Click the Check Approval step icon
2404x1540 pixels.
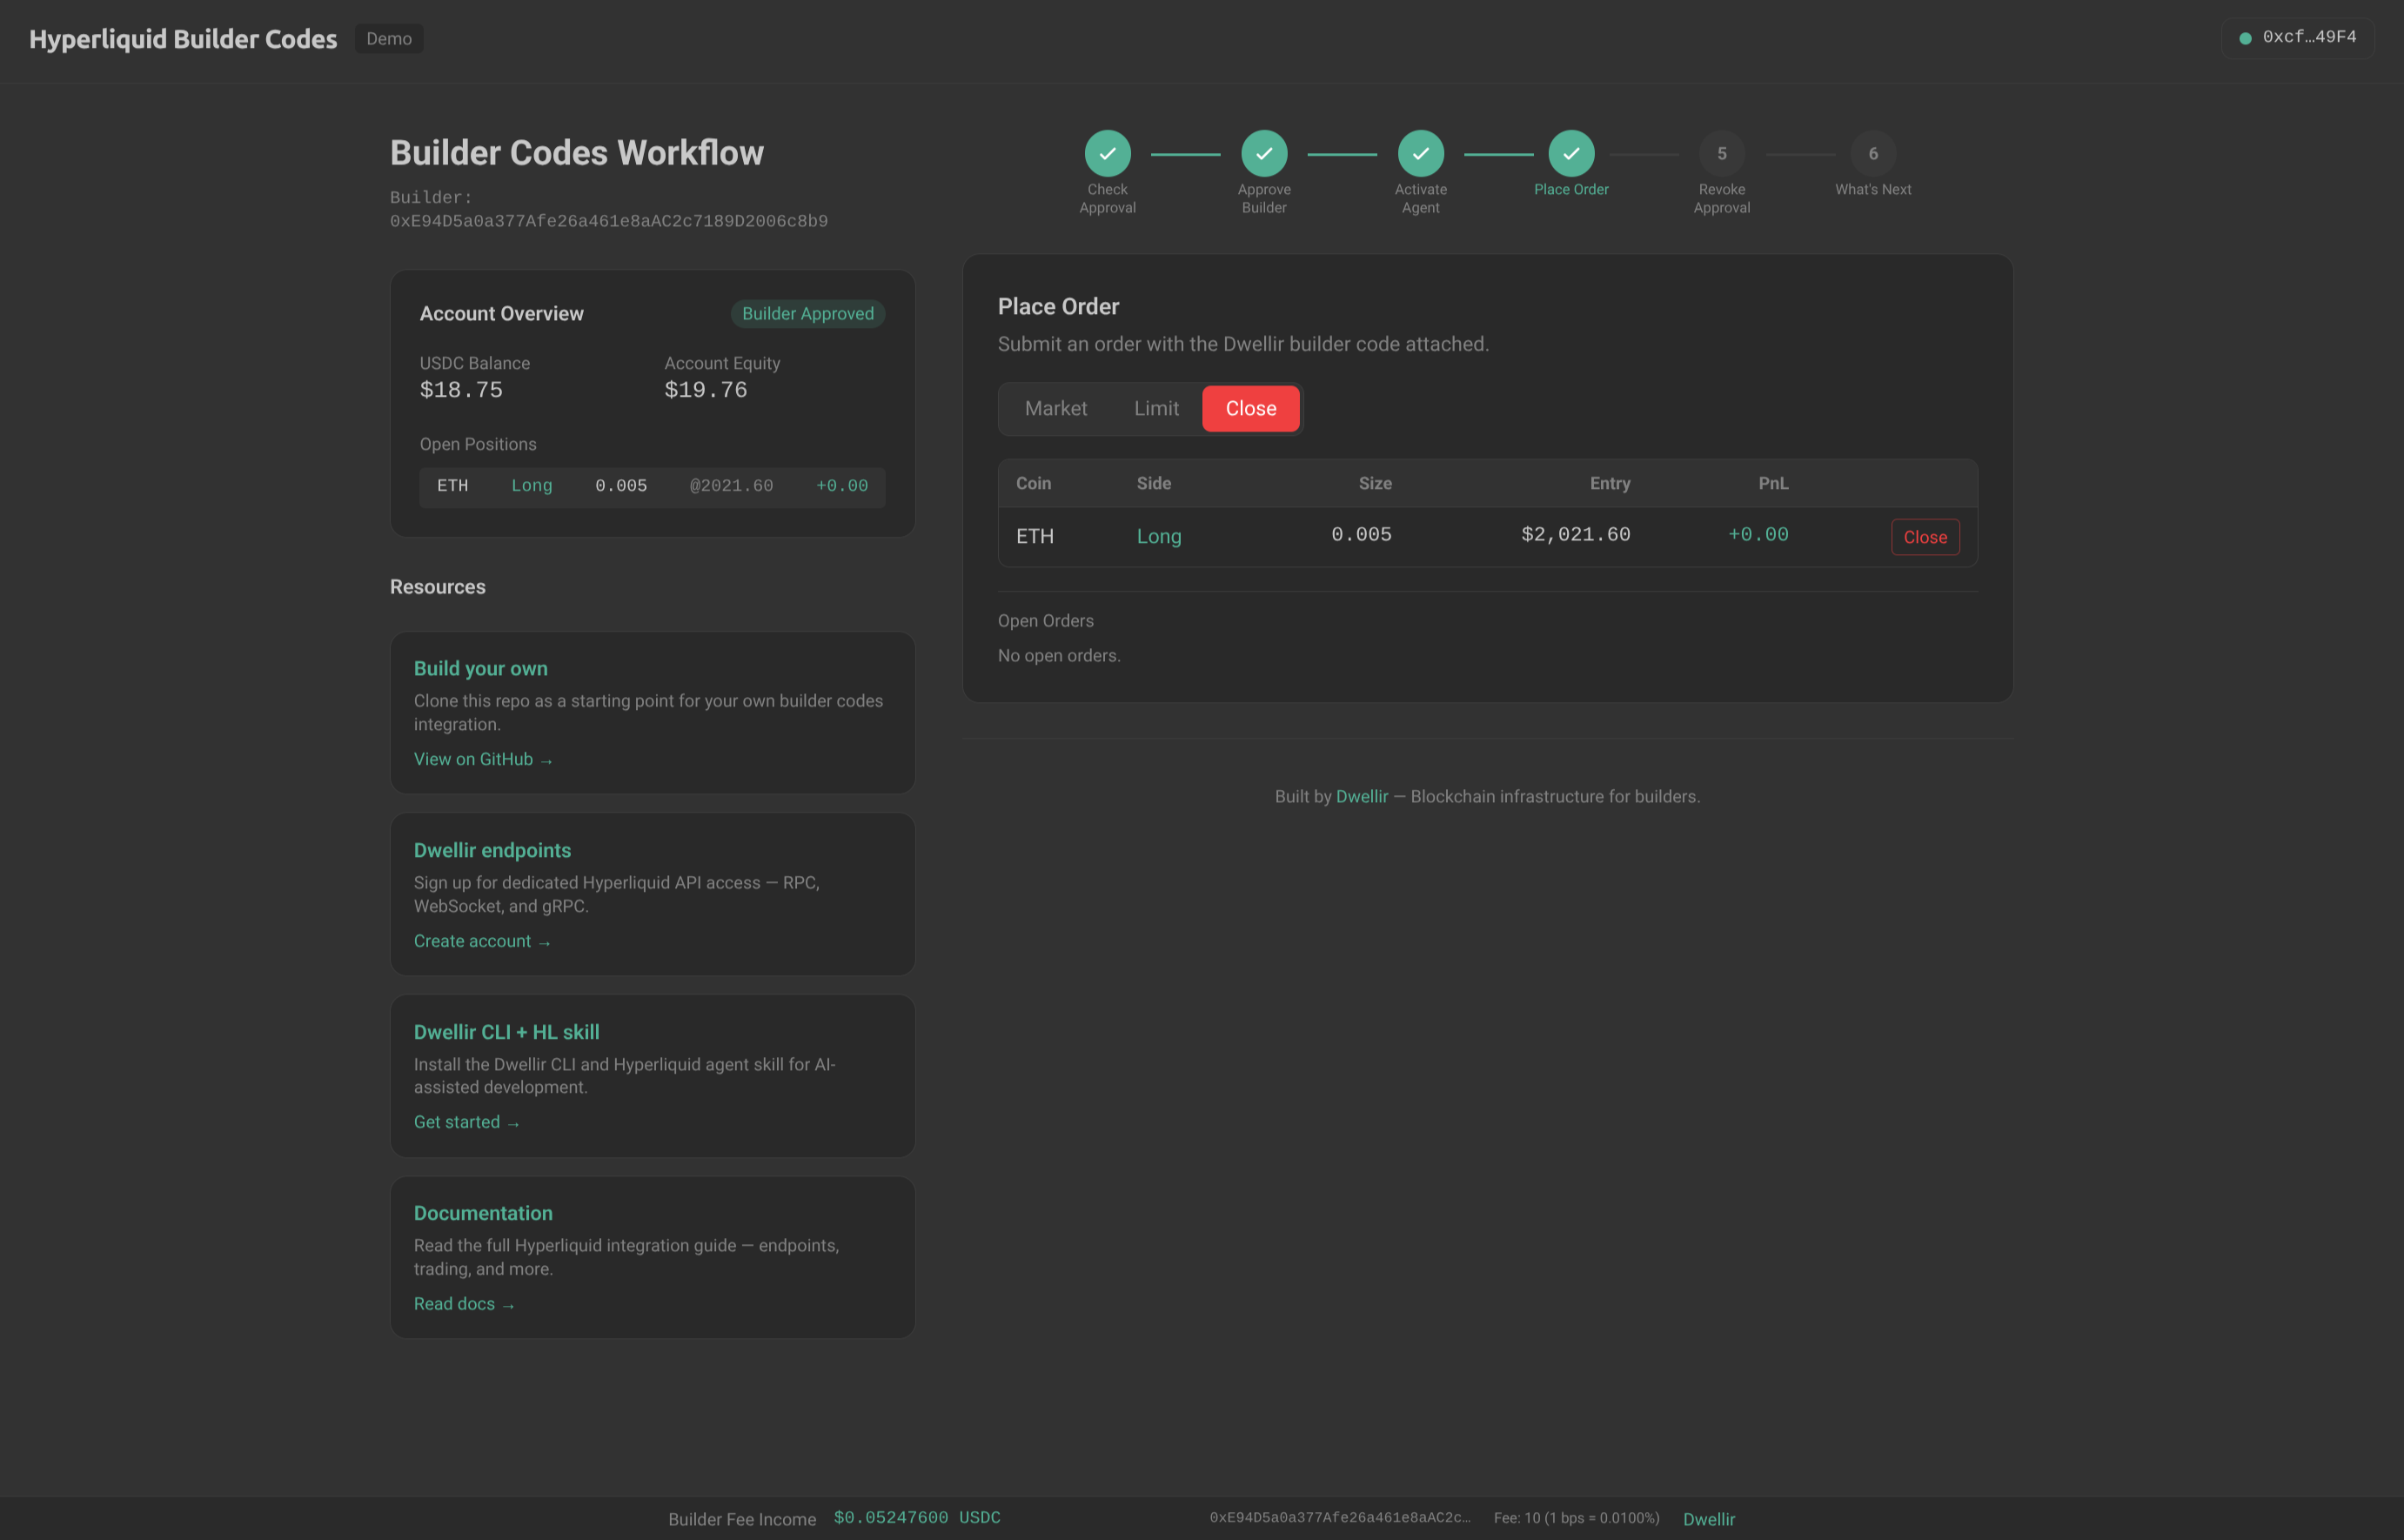click(x=1107, y=153)
